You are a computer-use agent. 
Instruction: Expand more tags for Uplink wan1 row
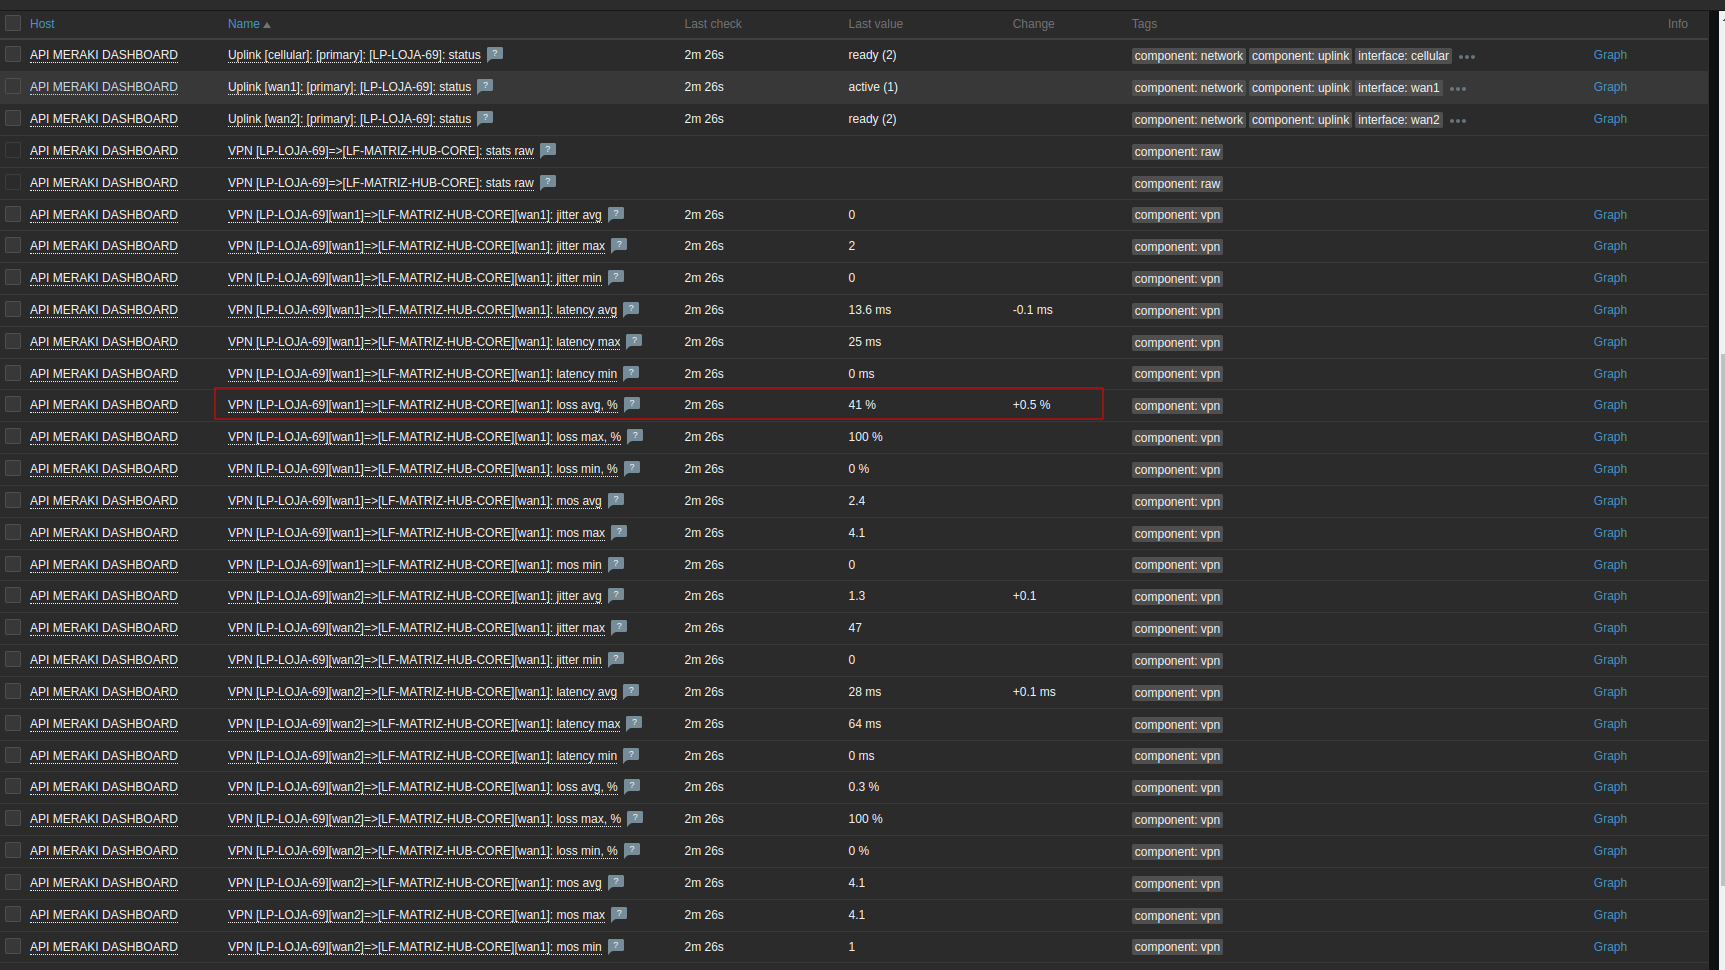point(1458,89)
